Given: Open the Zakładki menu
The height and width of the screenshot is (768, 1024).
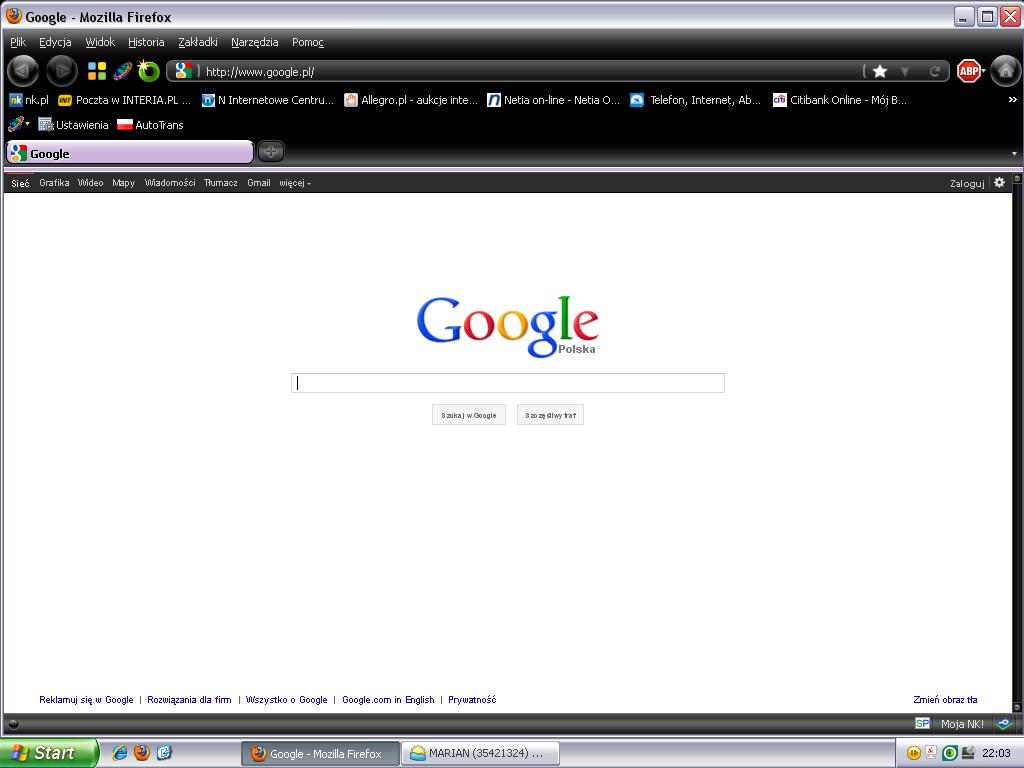Looking at the screenshot, I should (x=198, y=42).
